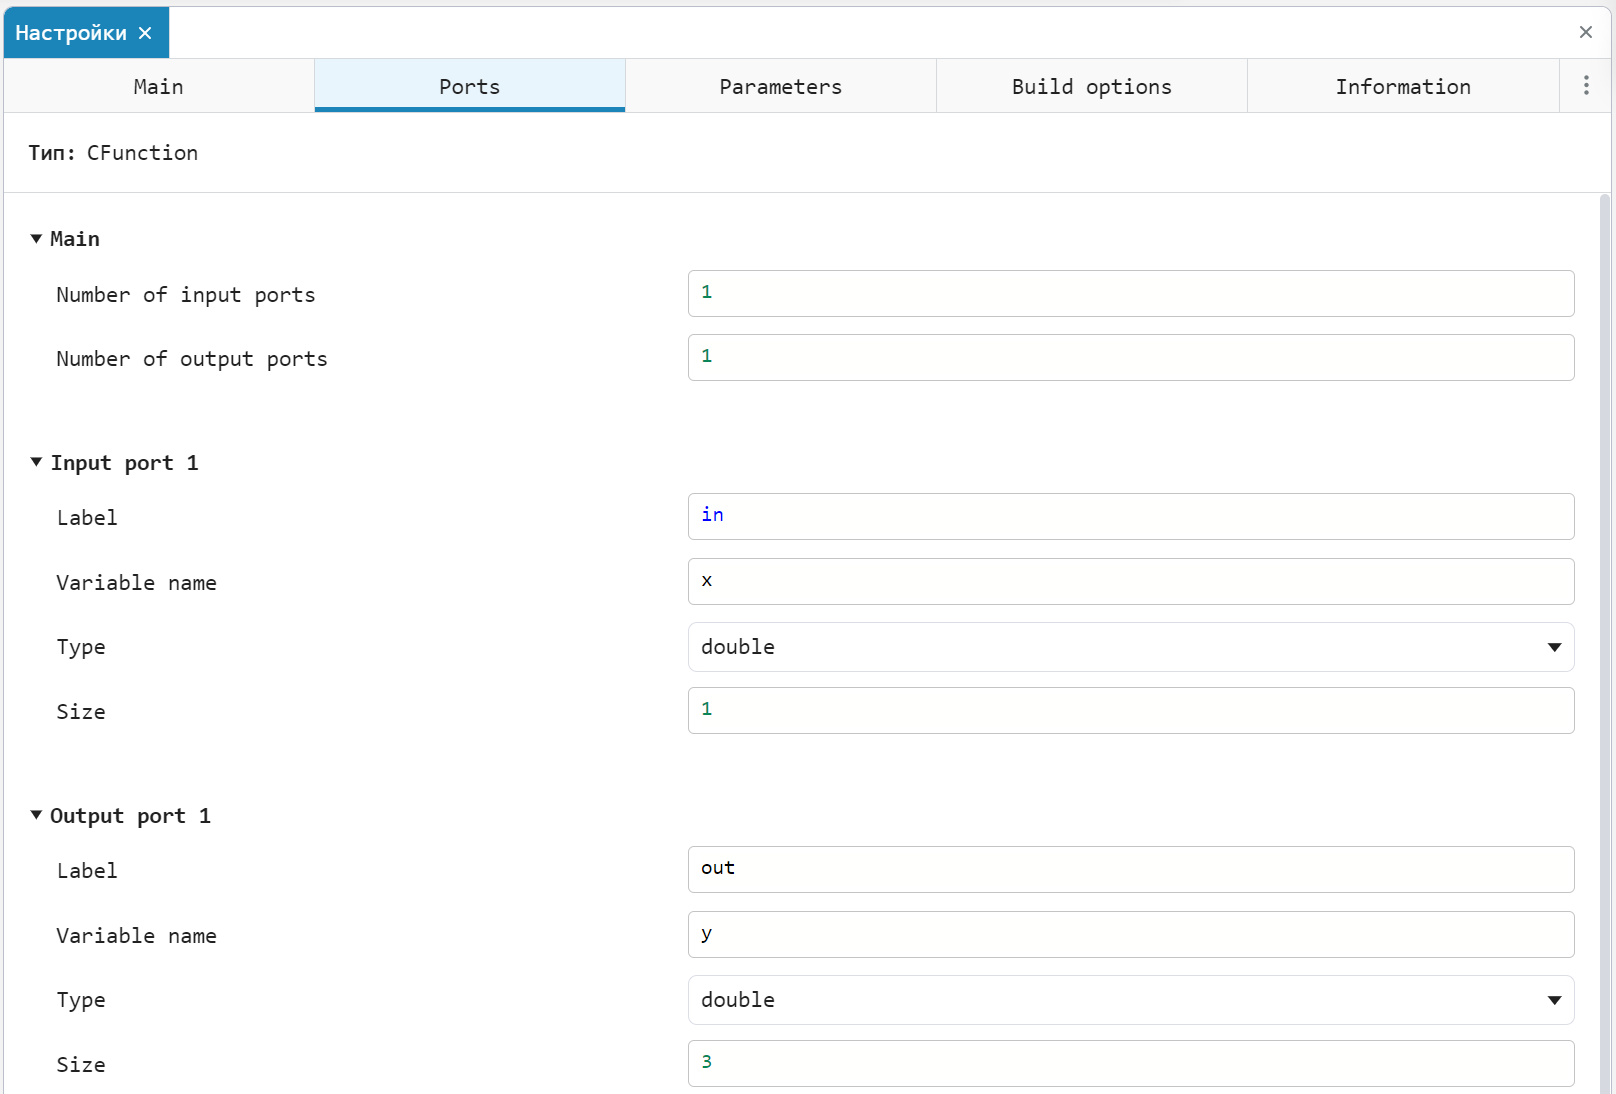Click the Input port 1 Size field

pyautogui.click(x=1130, y=710)
